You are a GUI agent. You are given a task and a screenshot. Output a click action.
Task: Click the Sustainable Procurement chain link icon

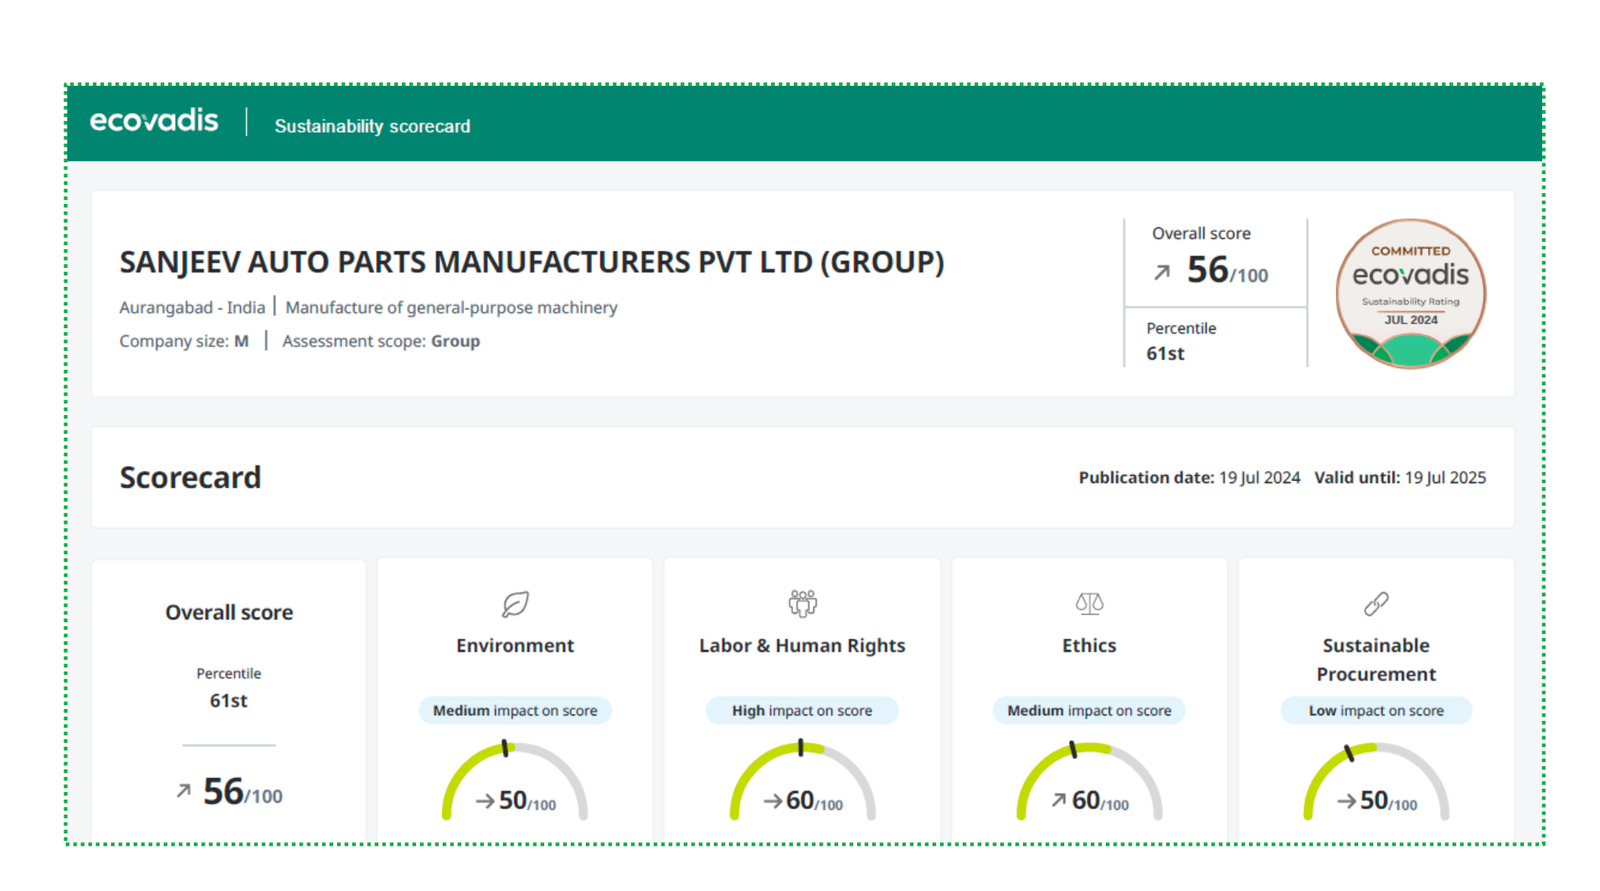(x=1376, y=604)
